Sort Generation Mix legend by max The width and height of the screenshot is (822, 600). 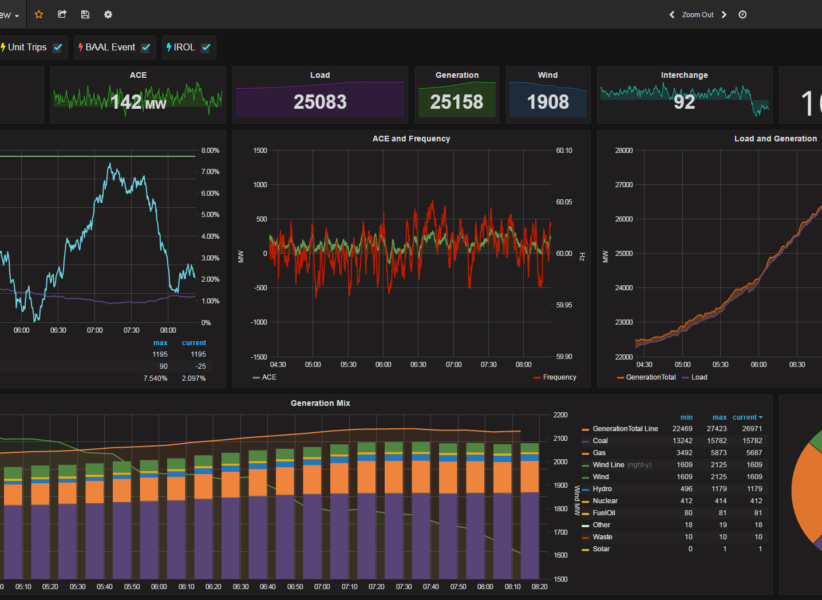point(719,417)
